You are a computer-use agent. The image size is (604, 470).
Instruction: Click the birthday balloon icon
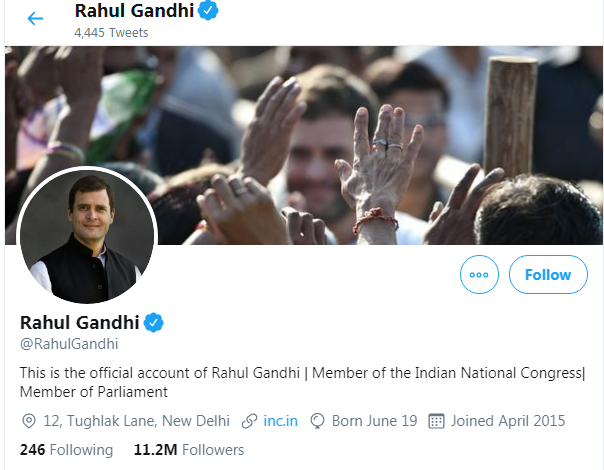click(319, 421)
